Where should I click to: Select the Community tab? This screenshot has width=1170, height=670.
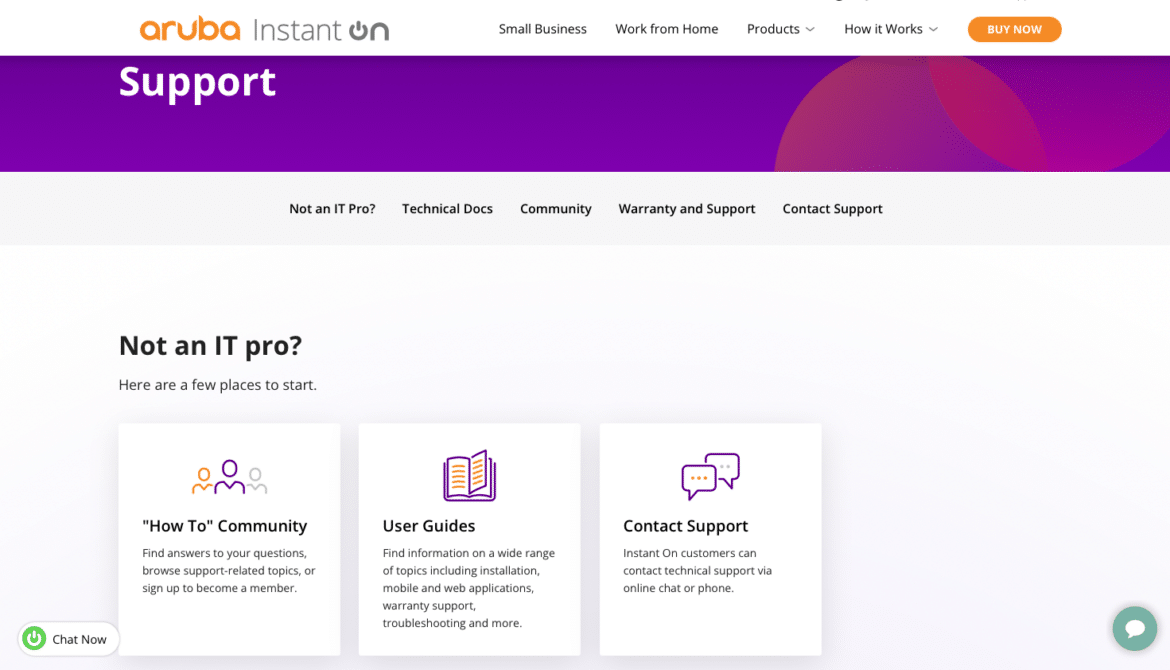pos(555,209)
